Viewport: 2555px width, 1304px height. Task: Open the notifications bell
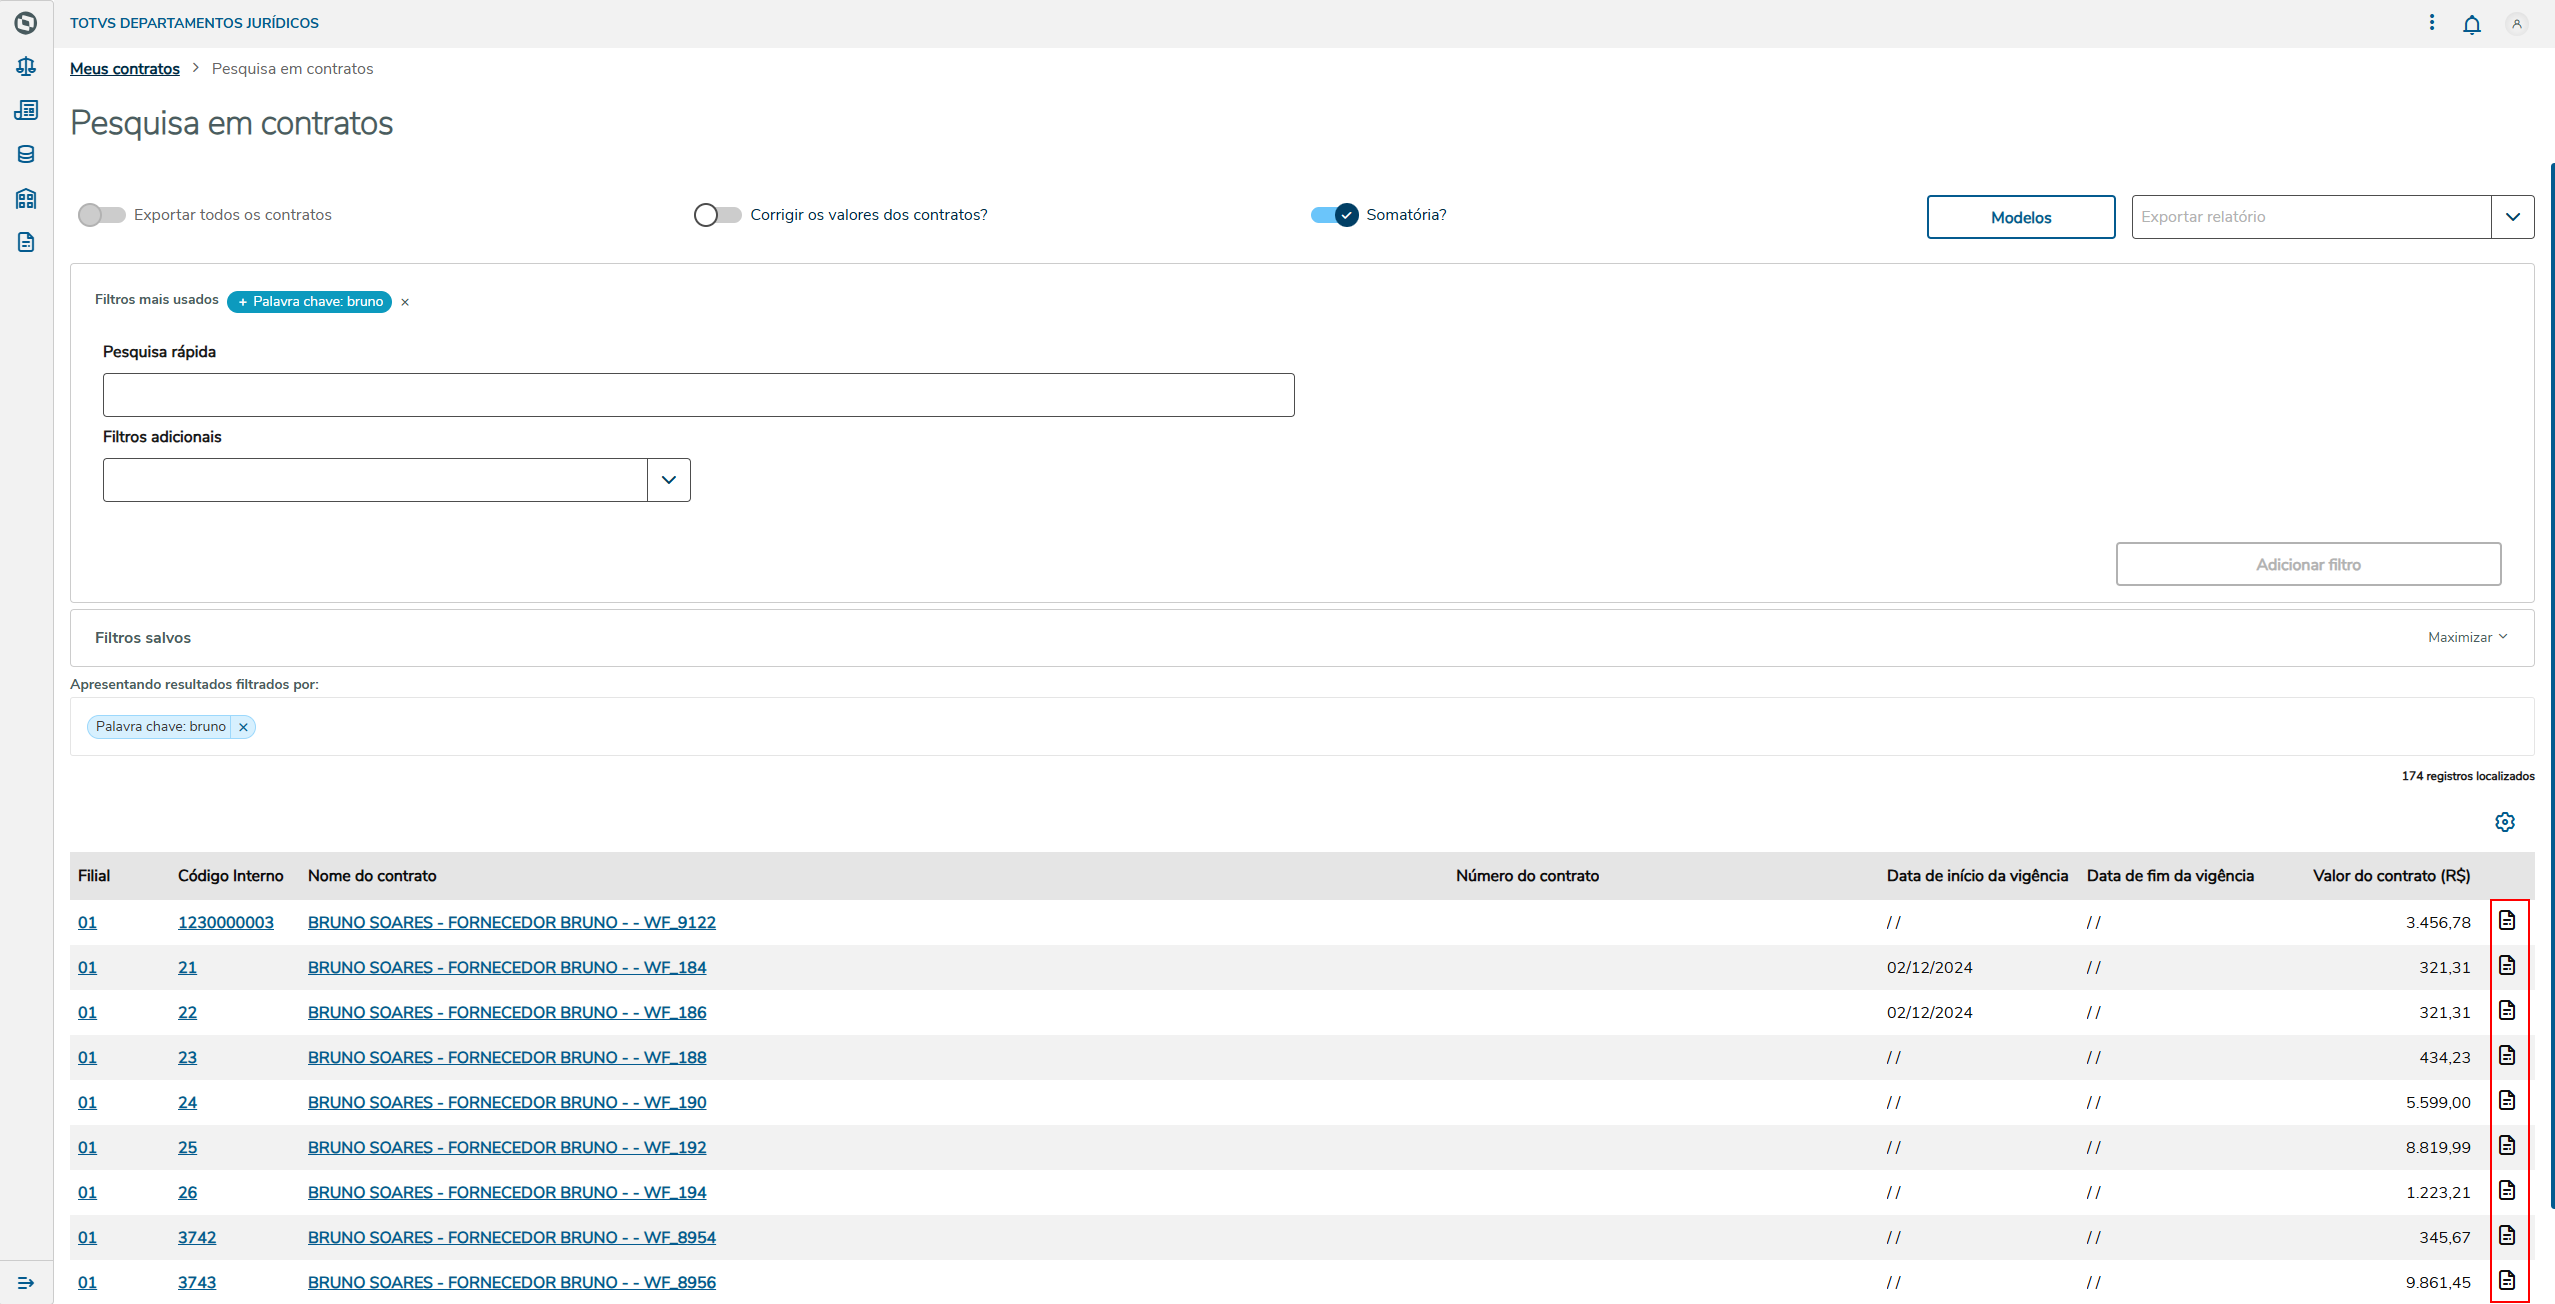click(x=2471, y=24)
